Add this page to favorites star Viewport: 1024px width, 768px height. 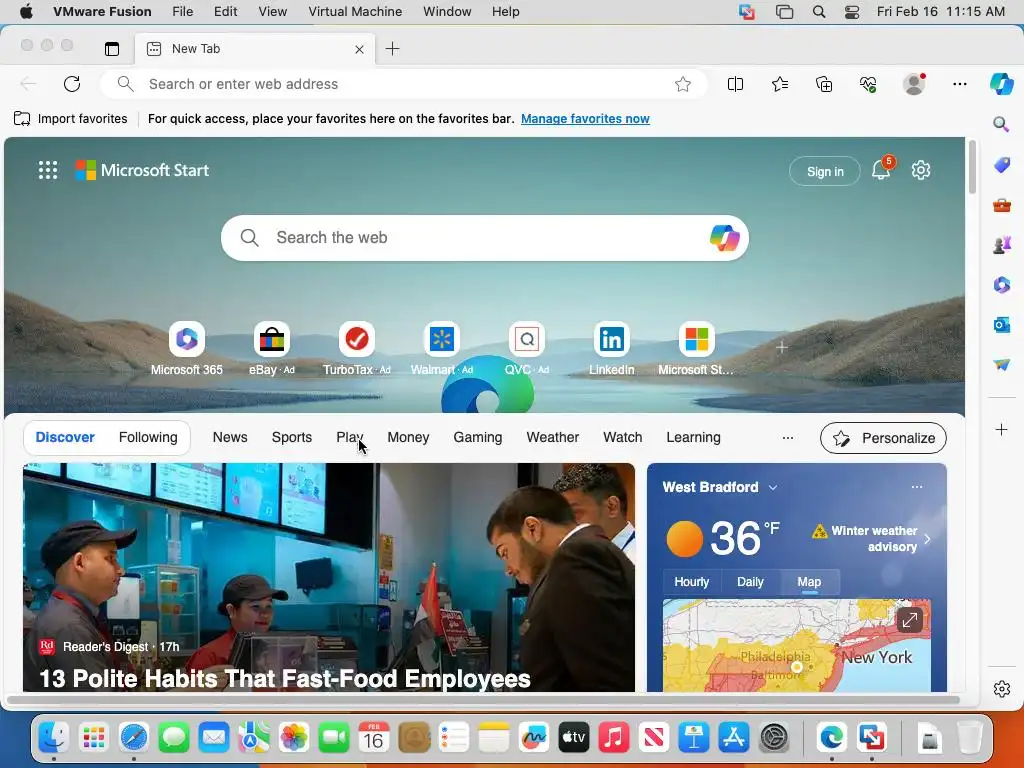(682, 84)
